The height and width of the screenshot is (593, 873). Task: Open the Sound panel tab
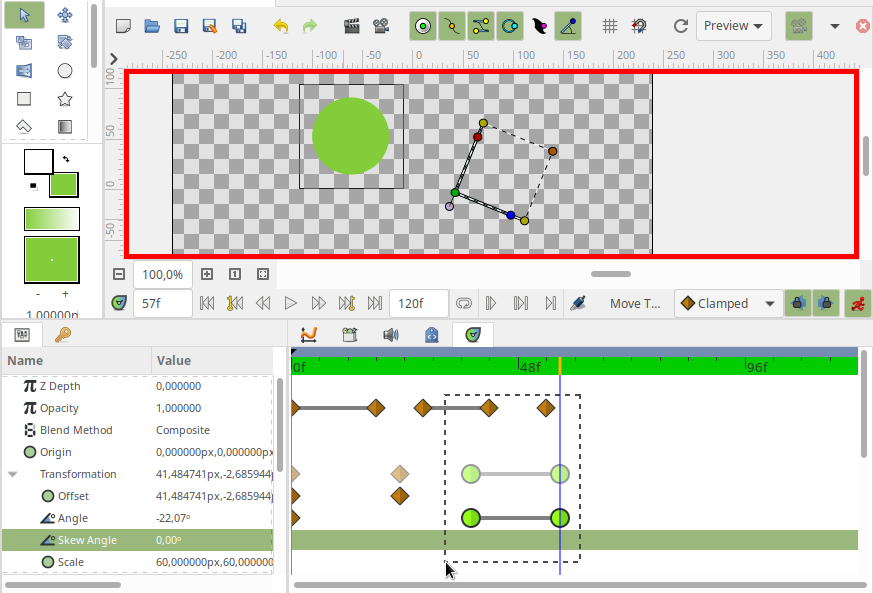[x=391, y=334]
